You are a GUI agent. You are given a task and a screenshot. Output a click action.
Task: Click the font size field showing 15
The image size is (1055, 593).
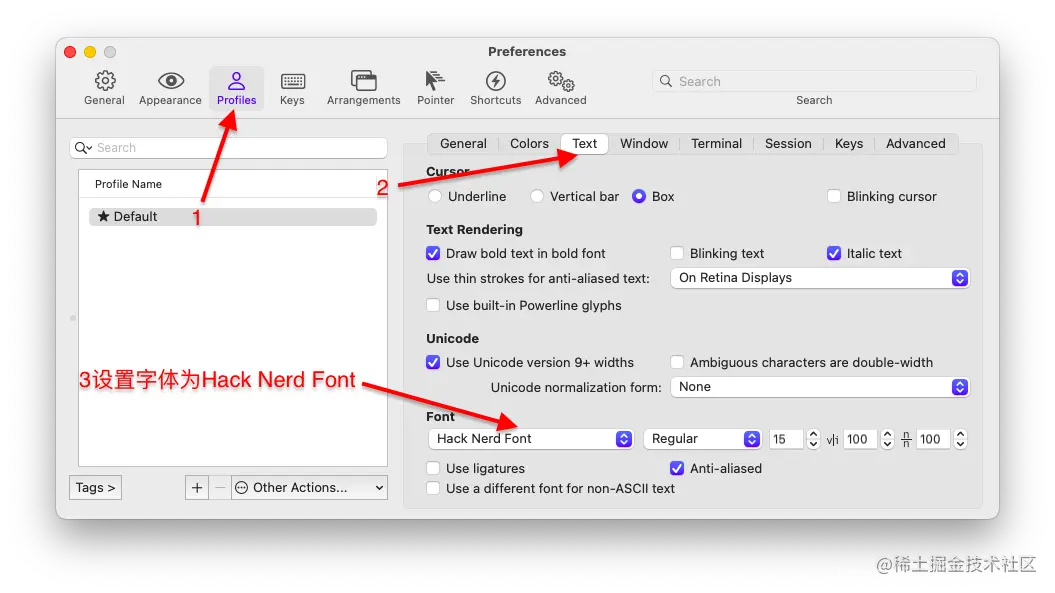pyautogui.click(x=787, y=440)
